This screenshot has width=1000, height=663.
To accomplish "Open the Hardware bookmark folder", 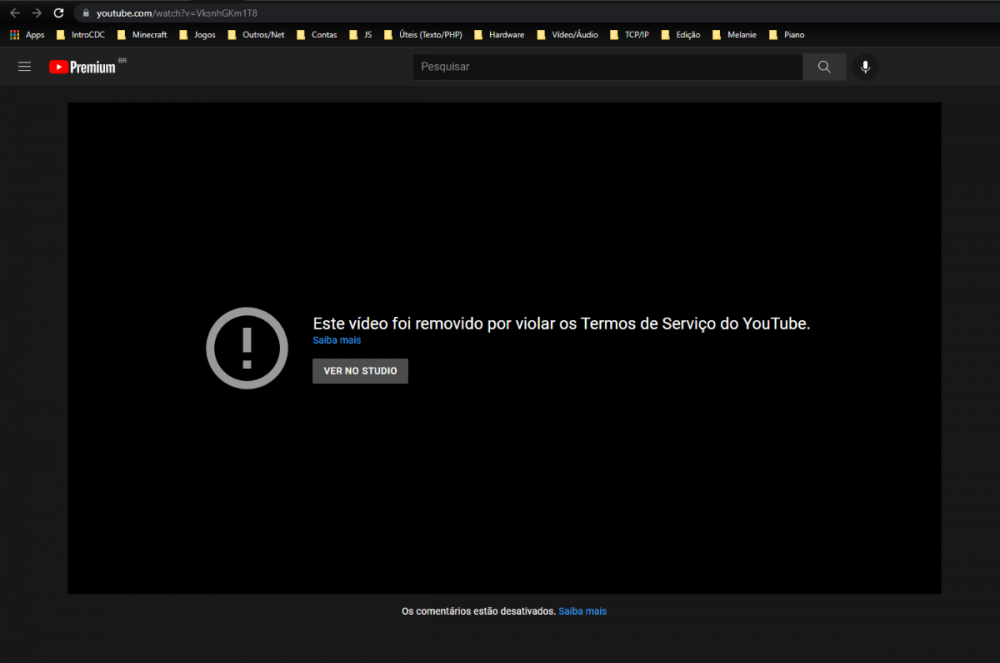I will [x=499, y=34].
